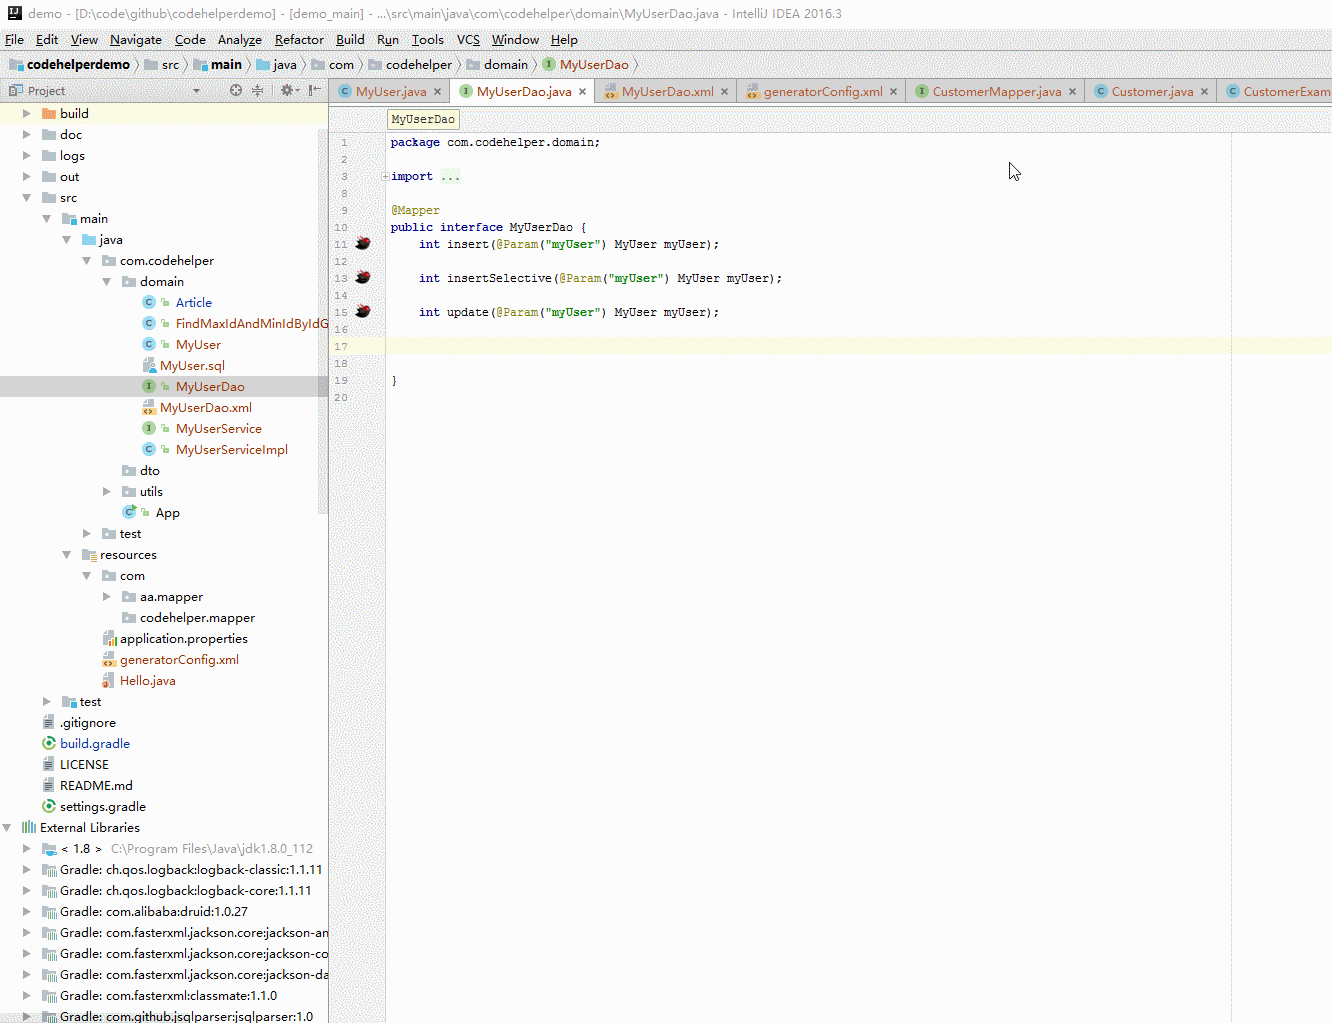
Task: Click the External Libraries icon
Action: [x=29, y=827]
